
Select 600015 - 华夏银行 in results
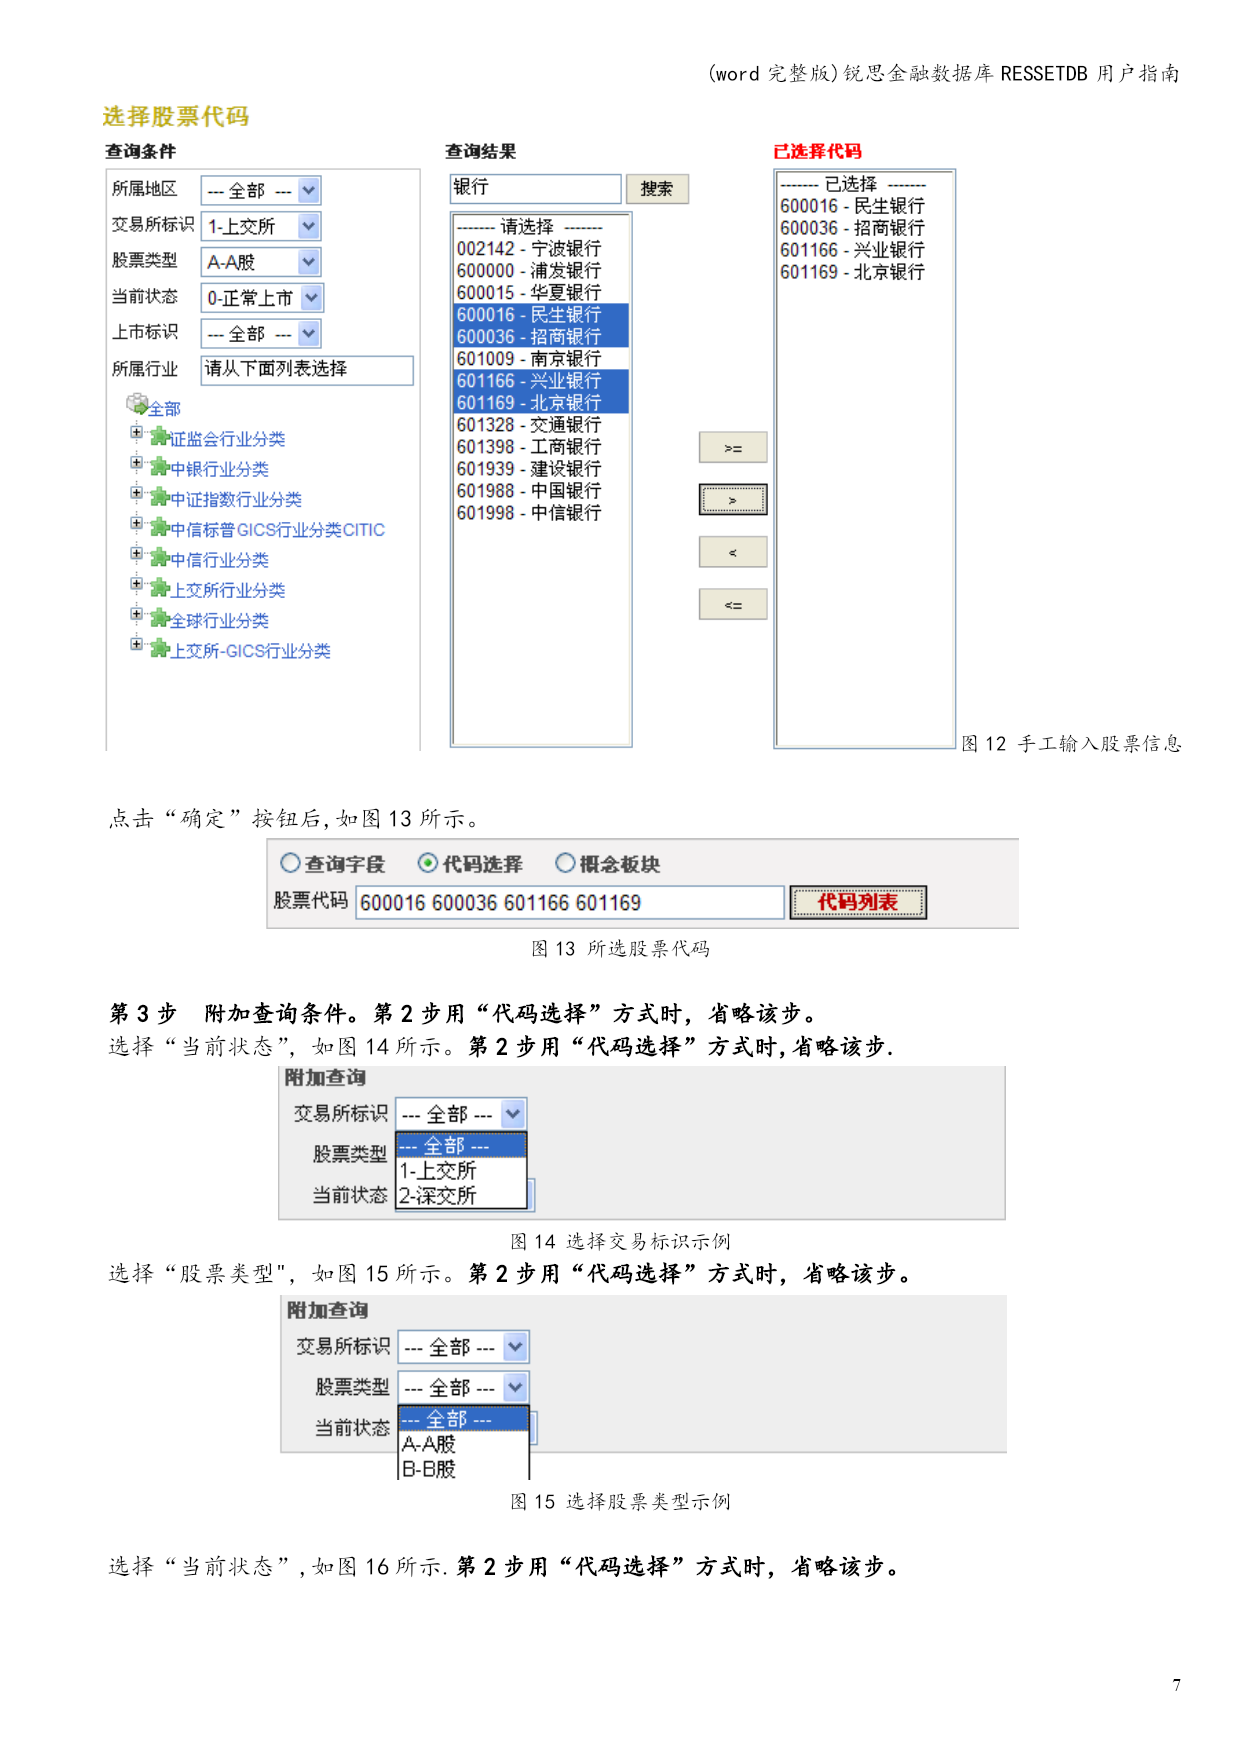541,293
